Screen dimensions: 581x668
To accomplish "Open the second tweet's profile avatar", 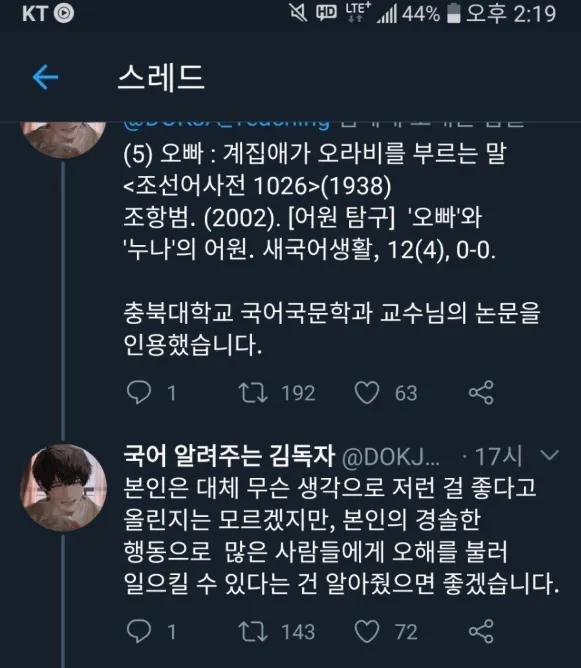I will (63, 487).
